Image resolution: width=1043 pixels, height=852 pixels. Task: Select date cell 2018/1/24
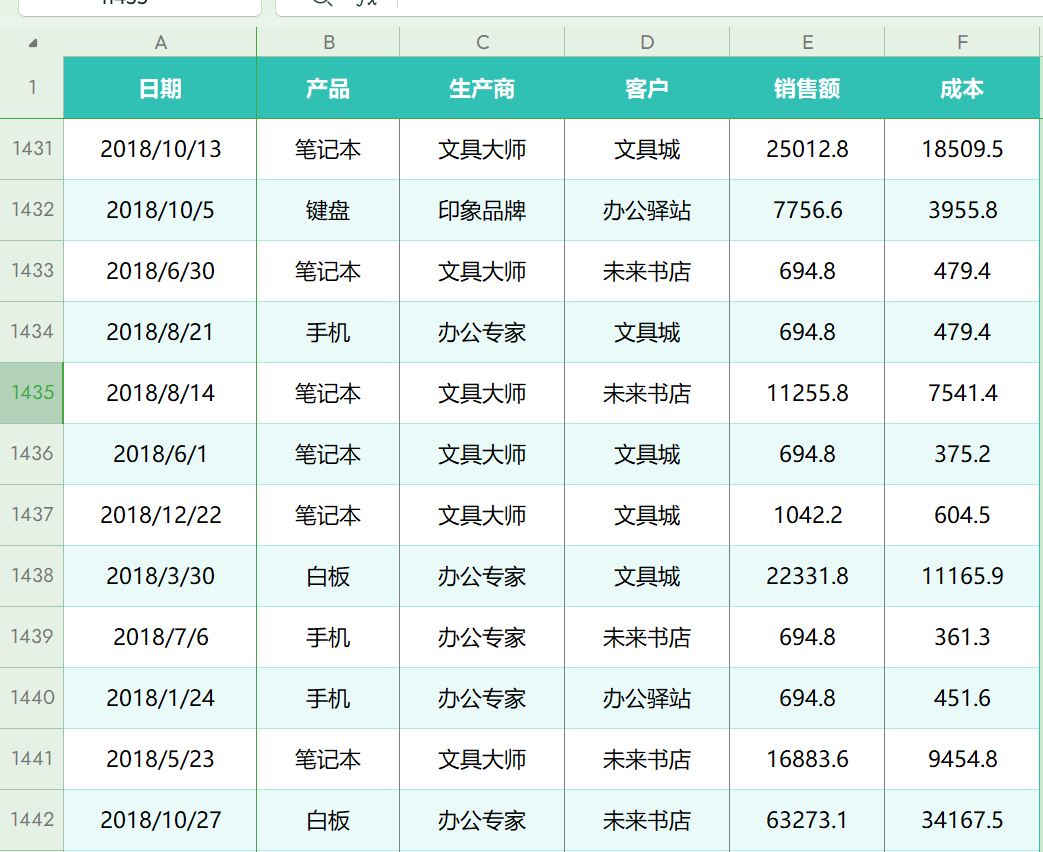160,698
